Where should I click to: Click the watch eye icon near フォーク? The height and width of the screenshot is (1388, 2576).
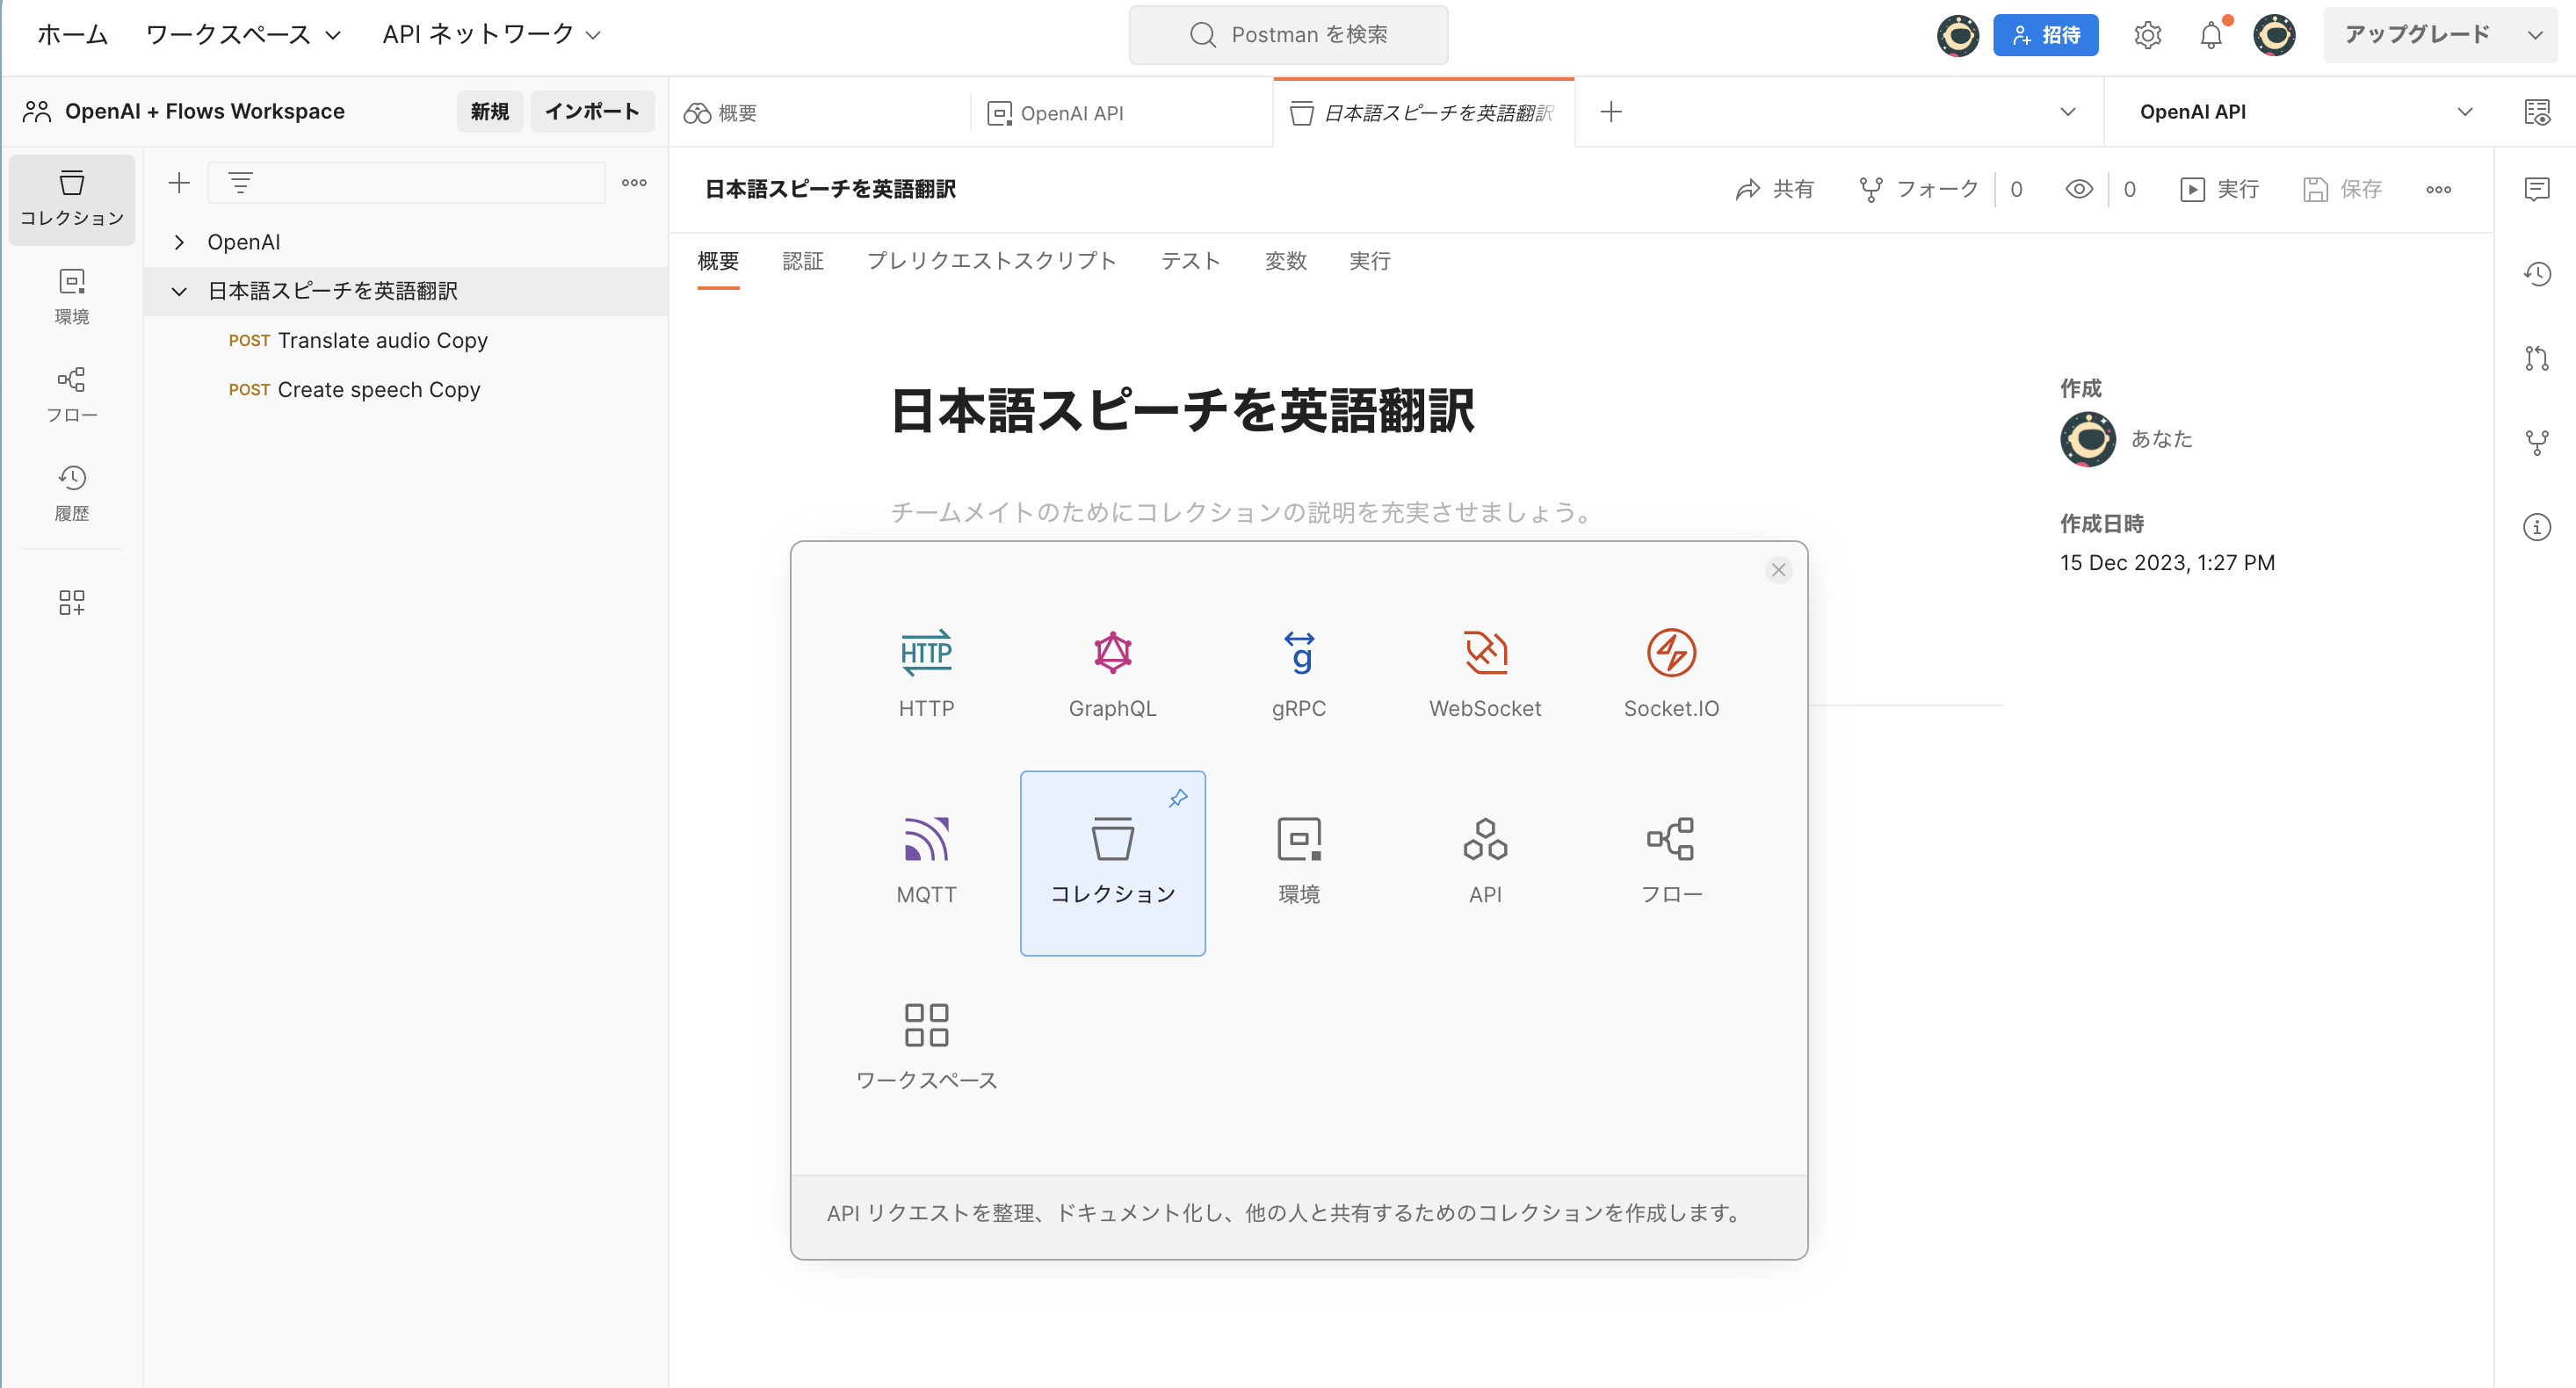click(2080, 189)
